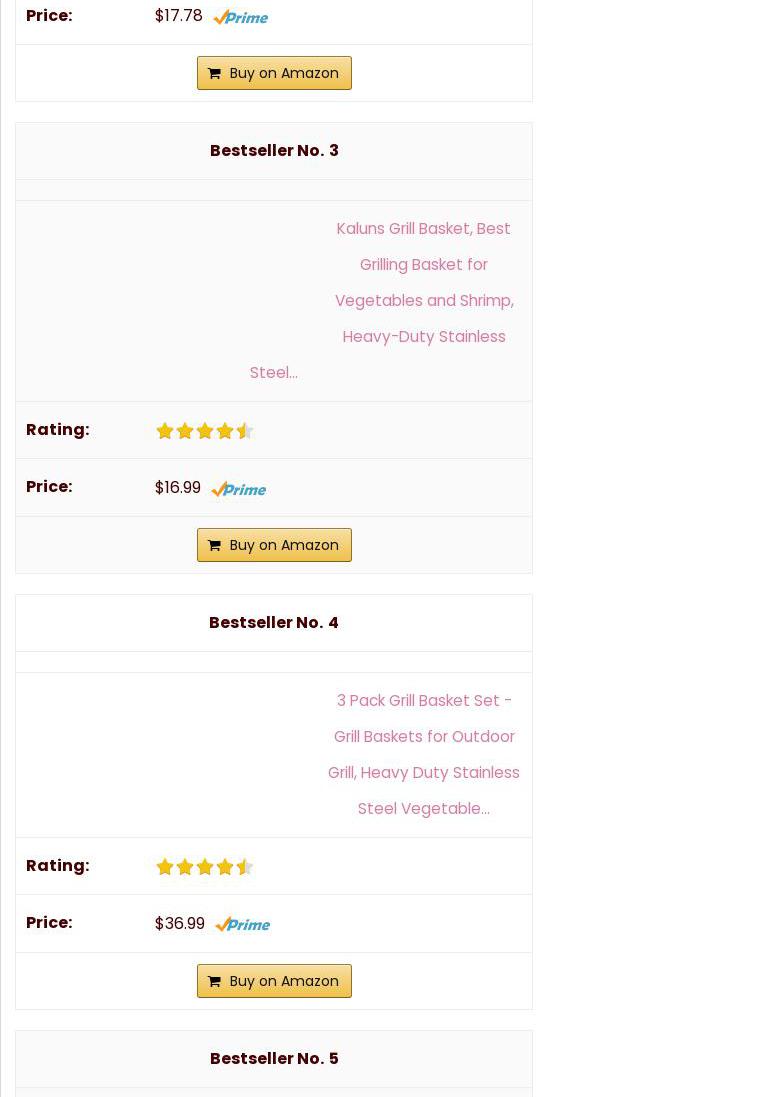Click the $36.99 price text
This screenshot has height=1097, width=770.
pos(180,924)
